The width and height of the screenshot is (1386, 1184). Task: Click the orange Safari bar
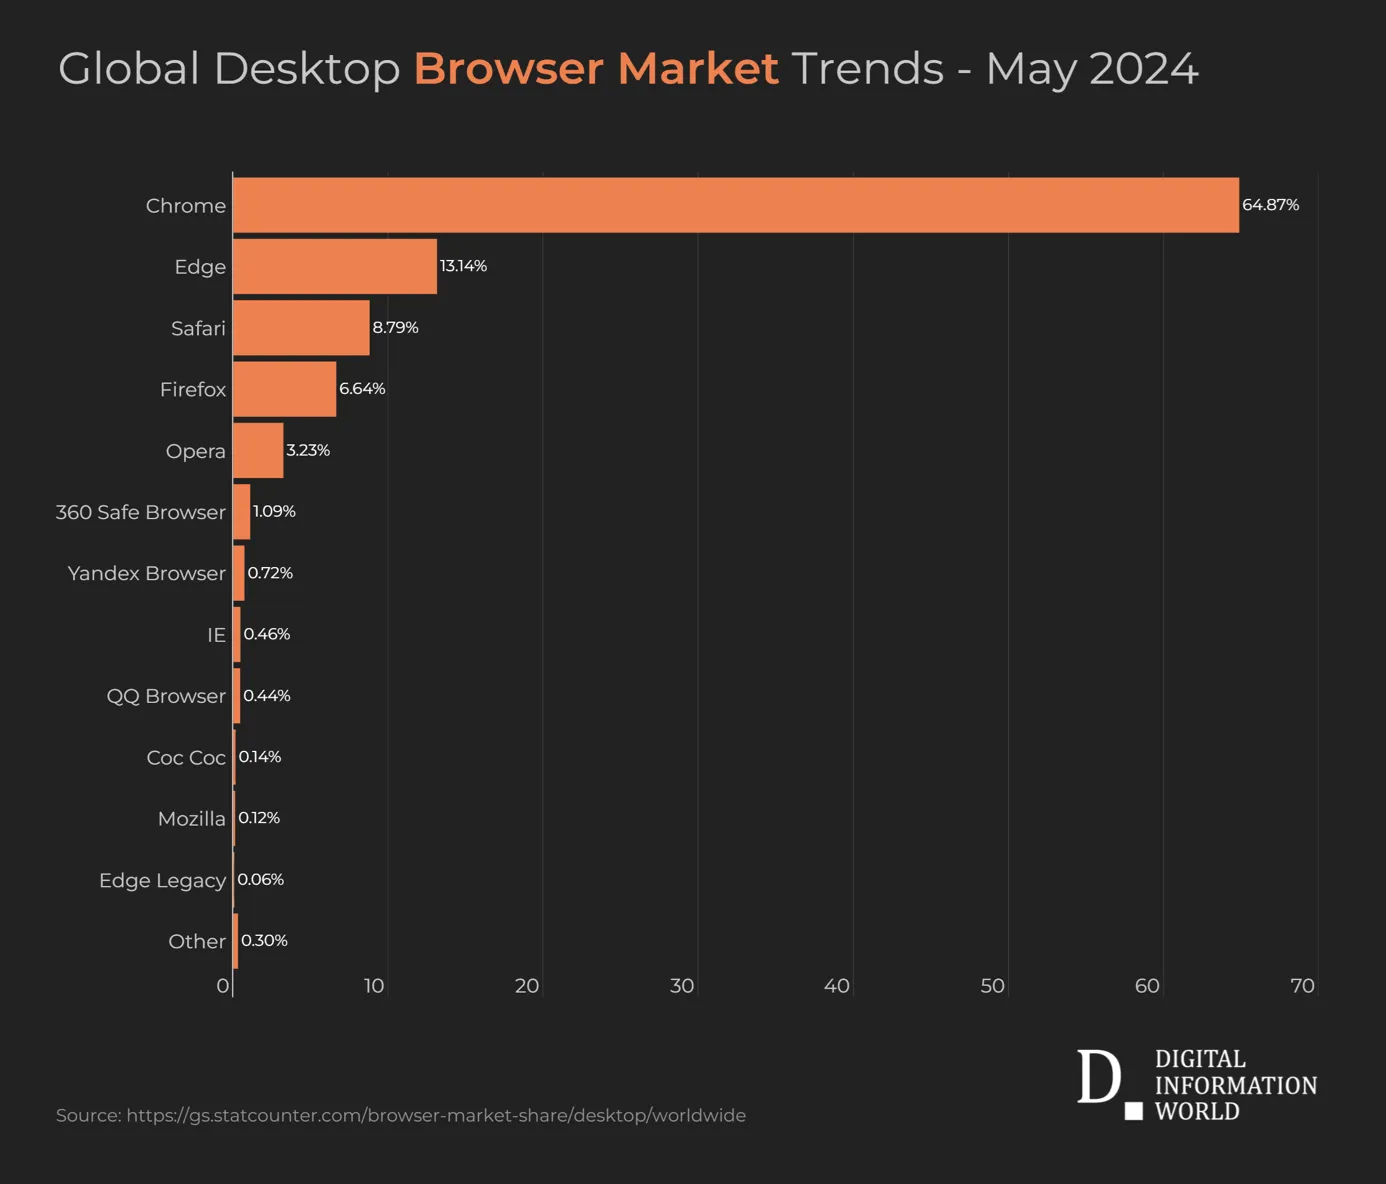(x=301, y=328)
